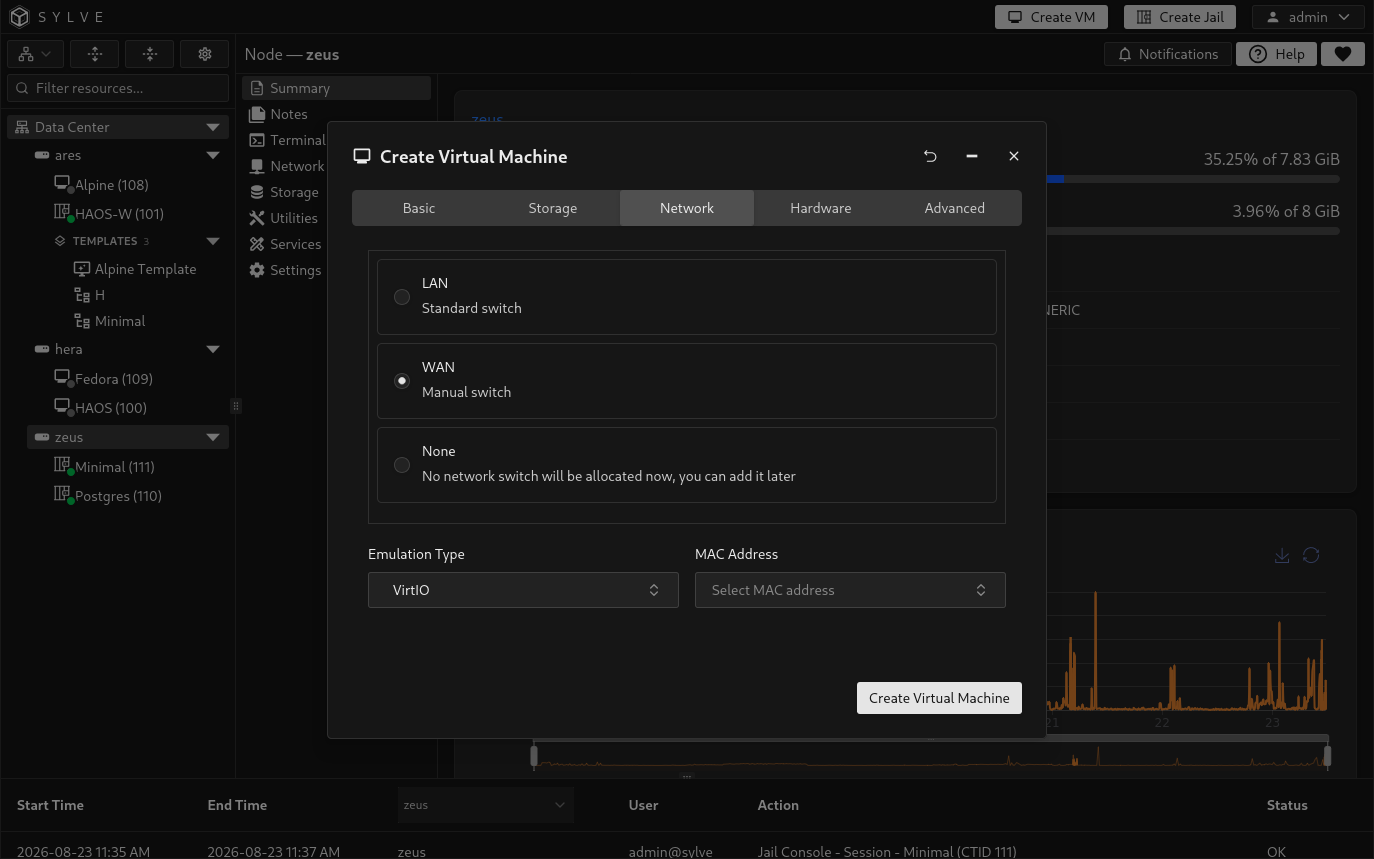Screen dimensions: 1374x859
Task: Click the Help button
Action: 1276,54
